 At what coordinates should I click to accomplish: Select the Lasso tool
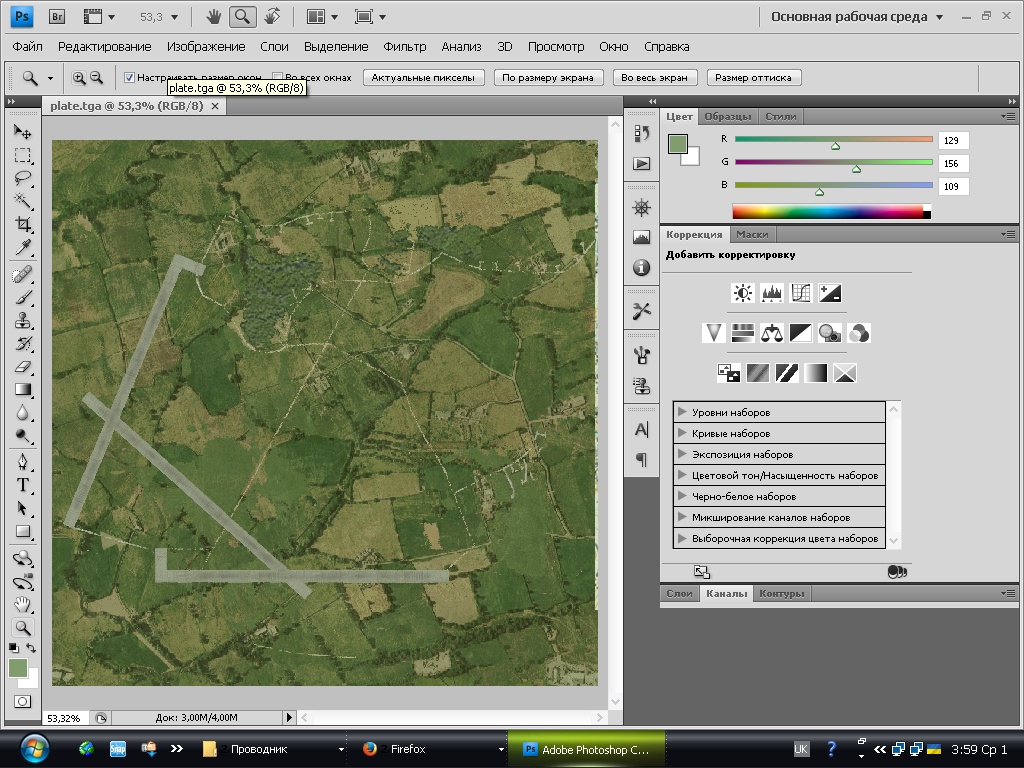point(22,178)
